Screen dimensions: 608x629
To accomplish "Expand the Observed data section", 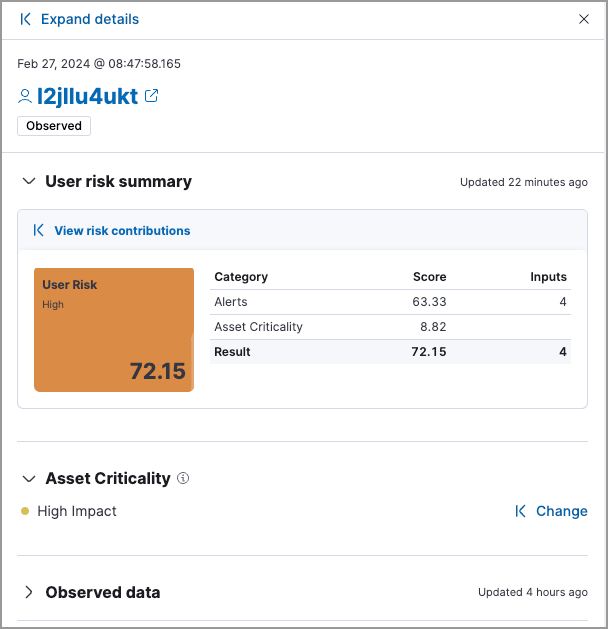I will 28,592.
